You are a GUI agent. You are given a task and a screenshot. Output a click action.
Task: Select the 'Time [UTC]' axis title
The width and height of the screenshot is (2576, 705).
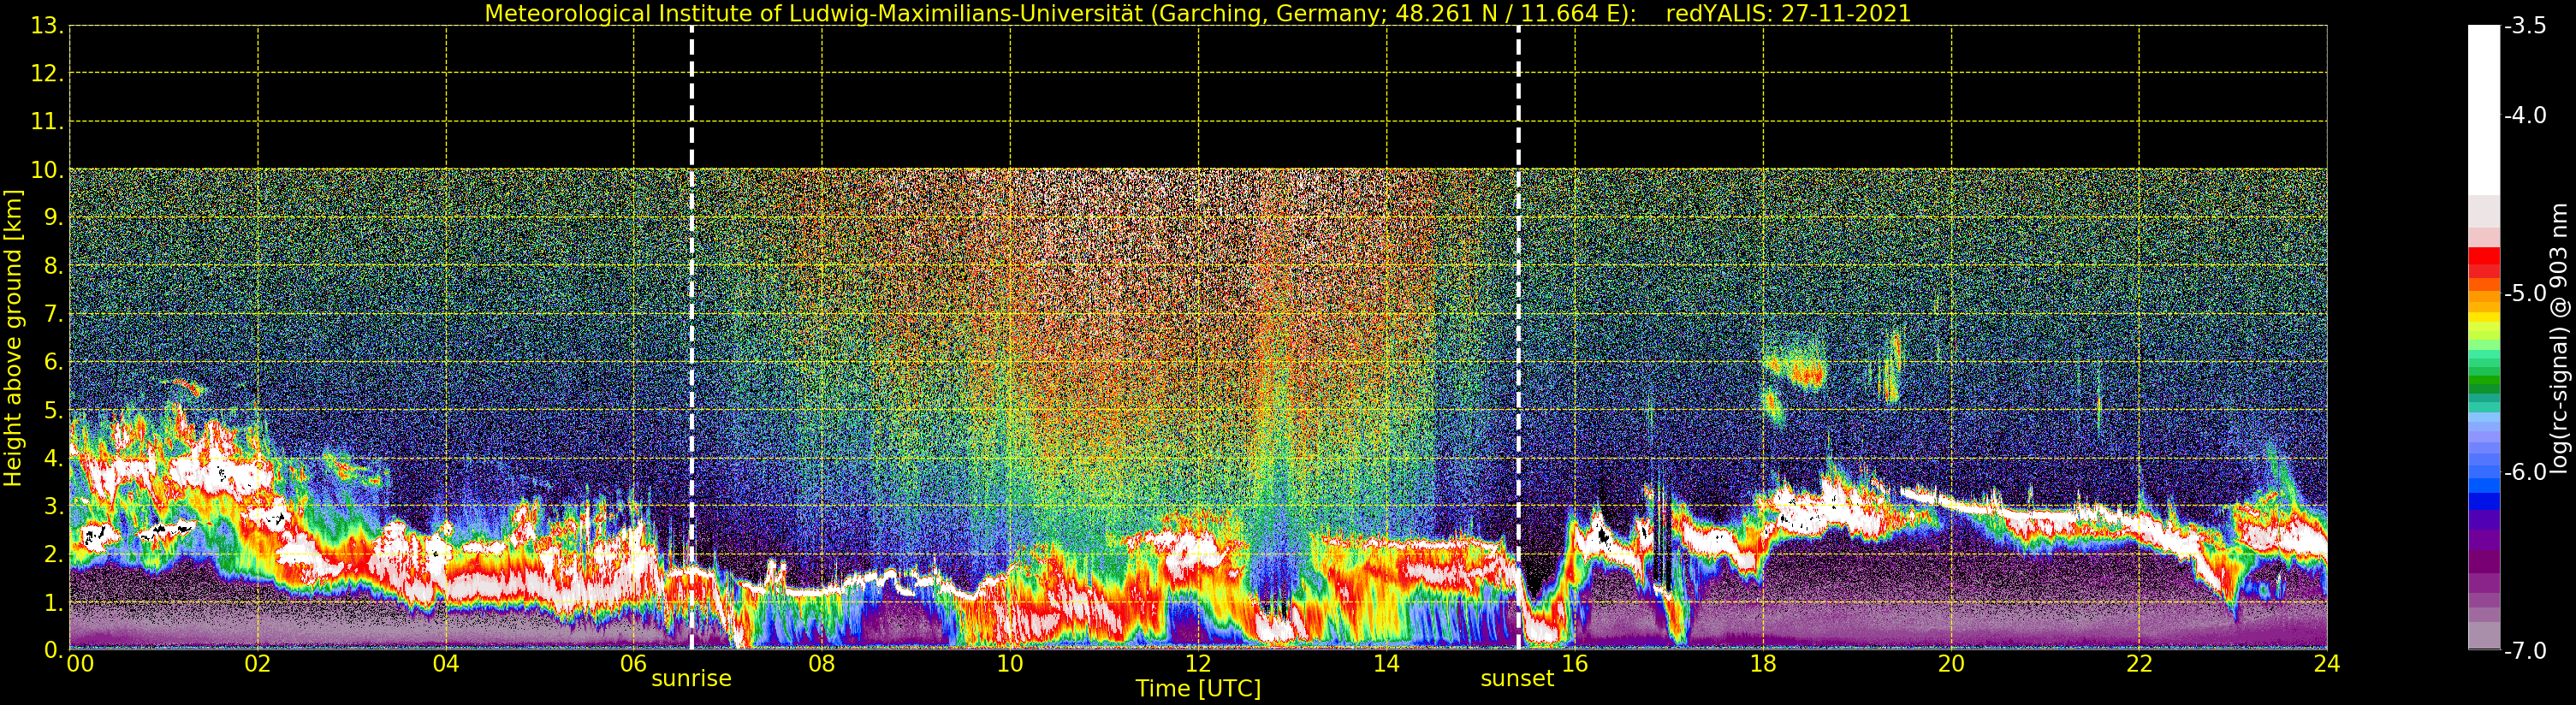click(1197, 689)
